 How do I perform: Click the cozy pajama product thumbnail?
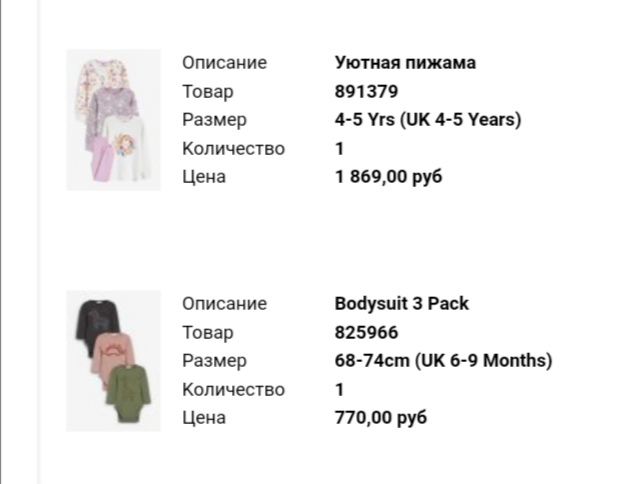113,120
